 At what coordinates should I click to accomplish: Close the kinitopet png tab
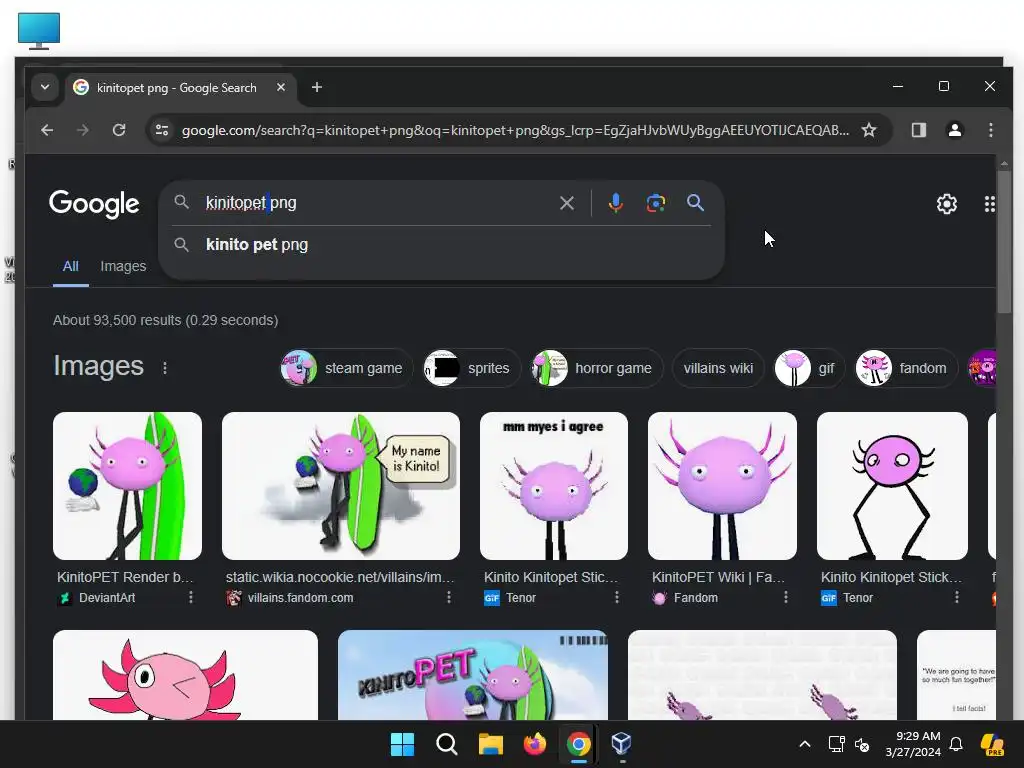point(281,87)
